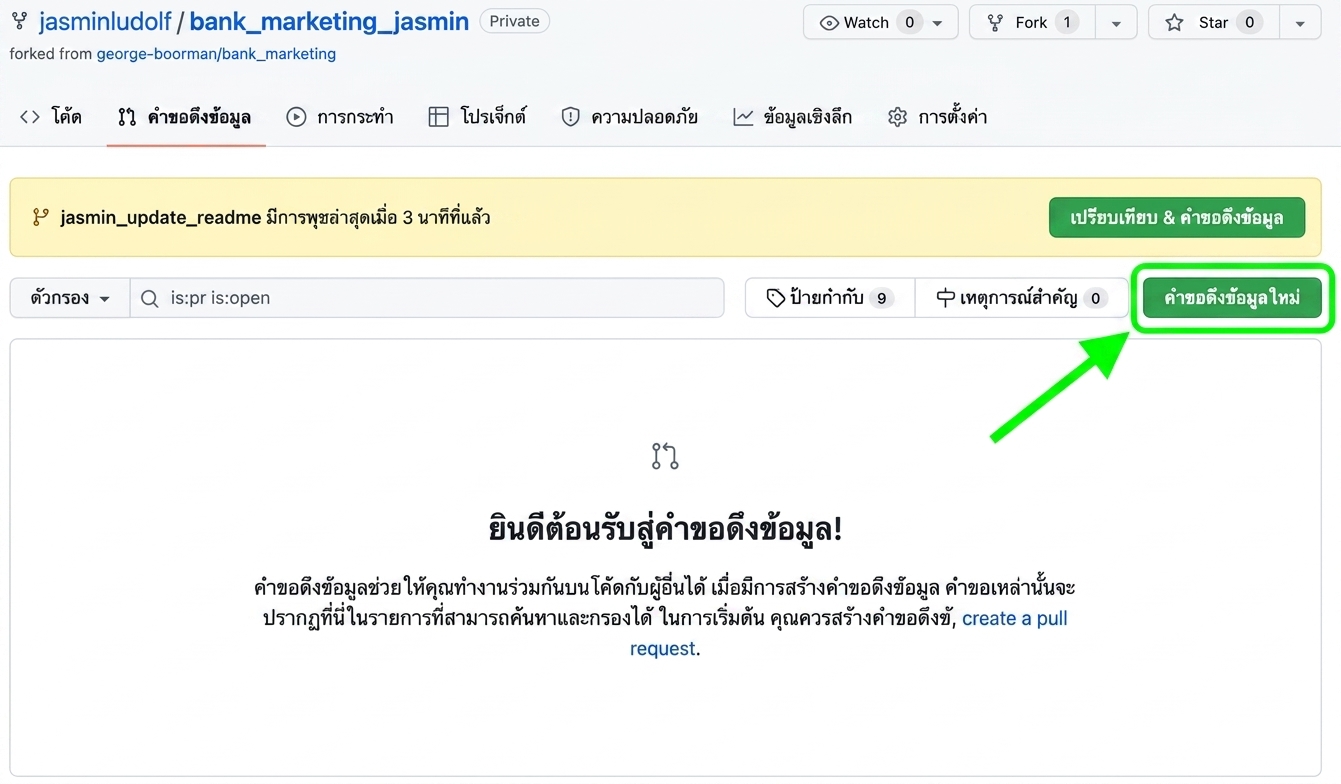The image size is (1341, 784).
Task: Open the โปรเจ็กต์ (Projects) tab
Action: pyautogui.click(x=477, y=117)
